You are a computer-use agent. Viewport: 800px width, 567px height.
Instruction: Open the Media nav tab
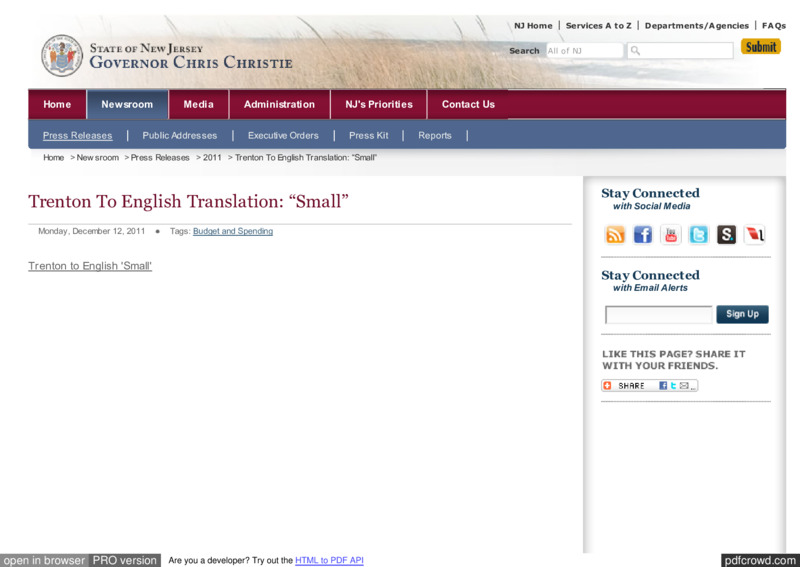tap(198, 104)
